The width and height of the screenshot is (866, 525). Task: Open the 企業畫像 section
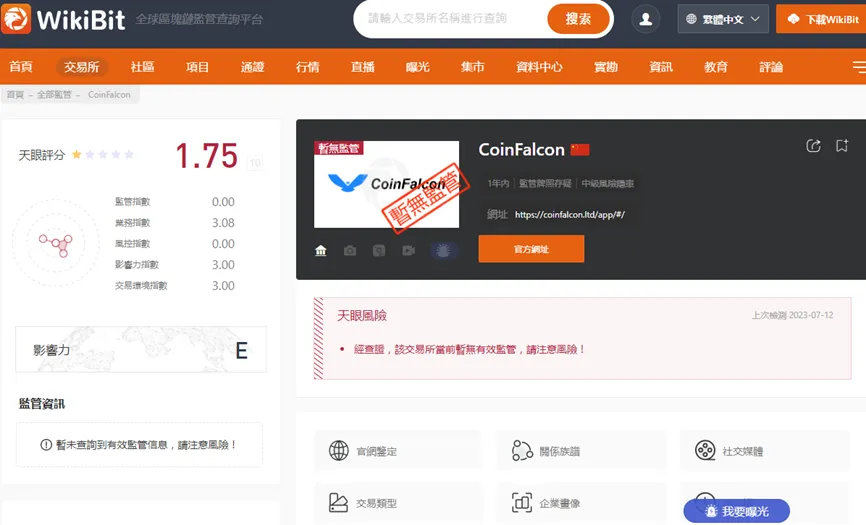pyautogui.click(x=581, y=503)
